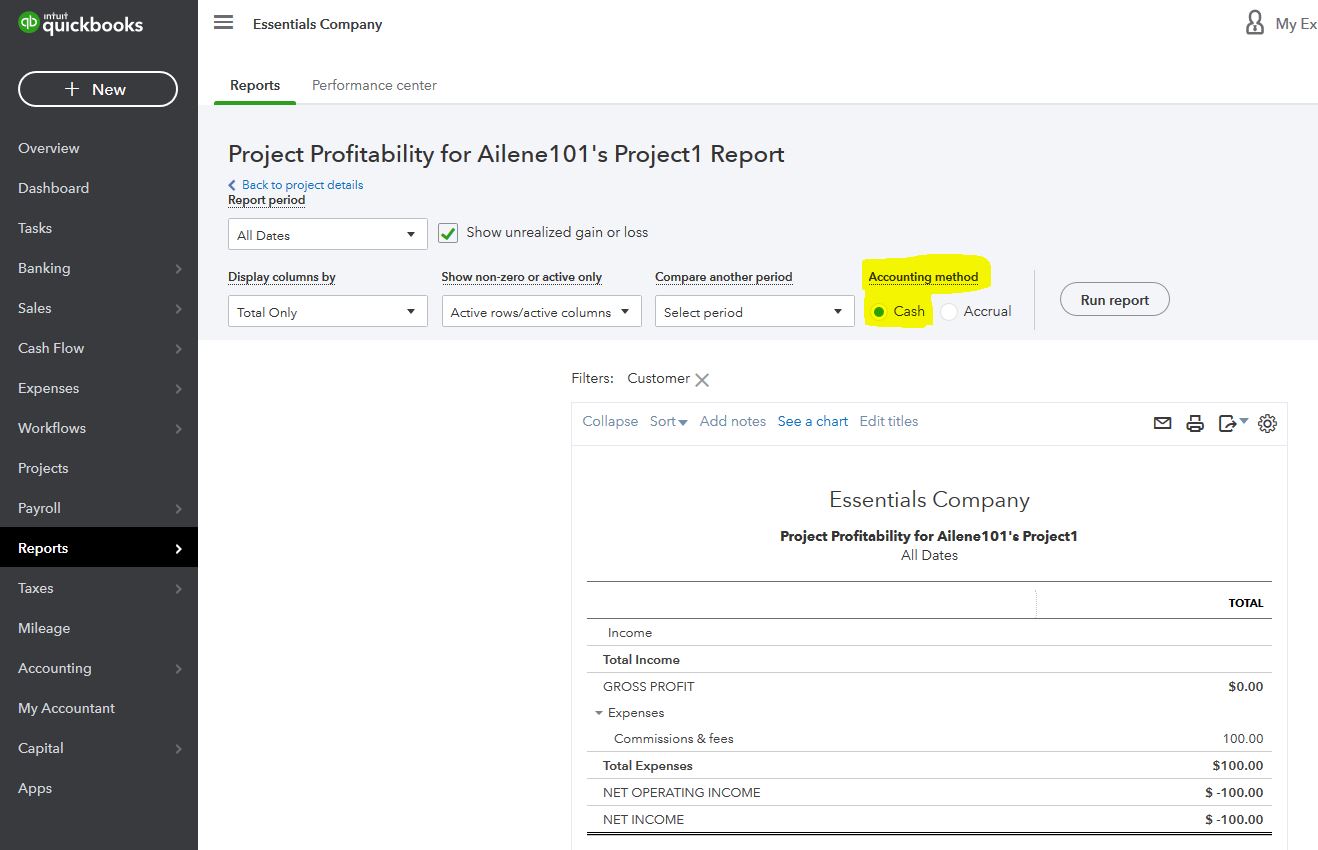1318x850 pixels.
Task: Open the export report icon
Action: click(1227, 423)
